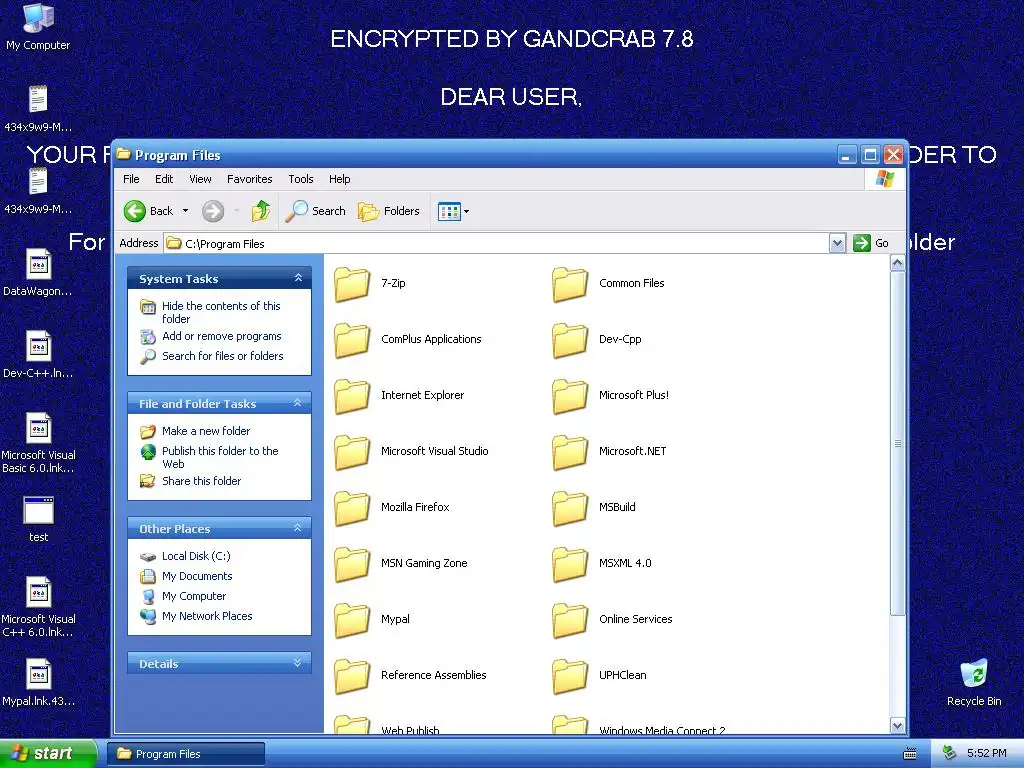Select the Microsoft.NET folder icon

[570, 452]
